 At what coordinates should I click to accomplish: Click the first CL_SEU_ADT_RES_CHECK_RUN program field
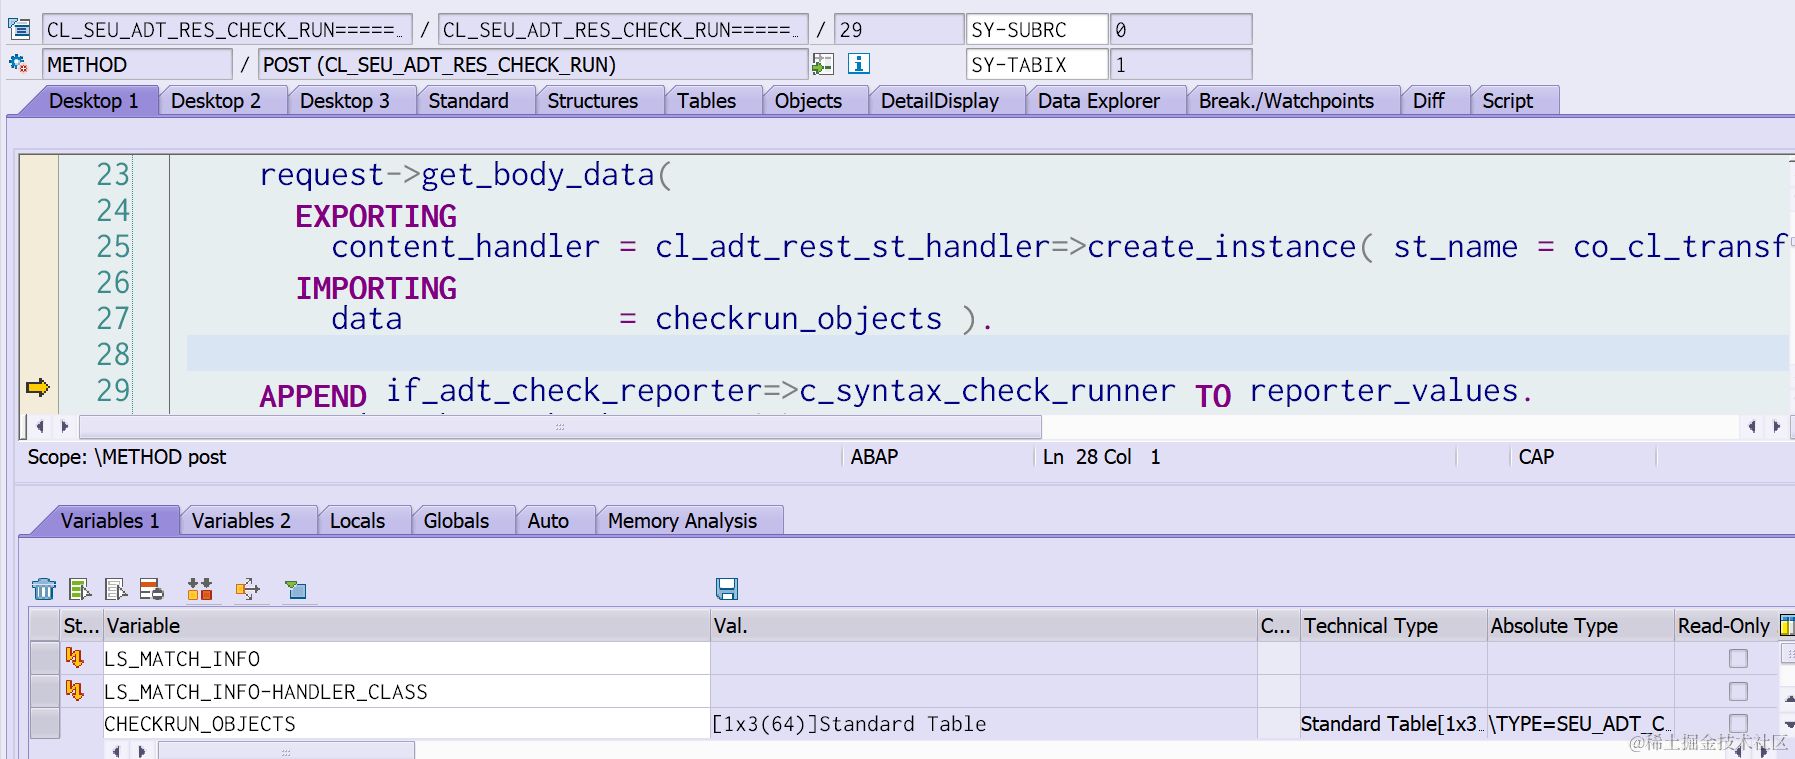pyautogui.click(x=227, y=29)
